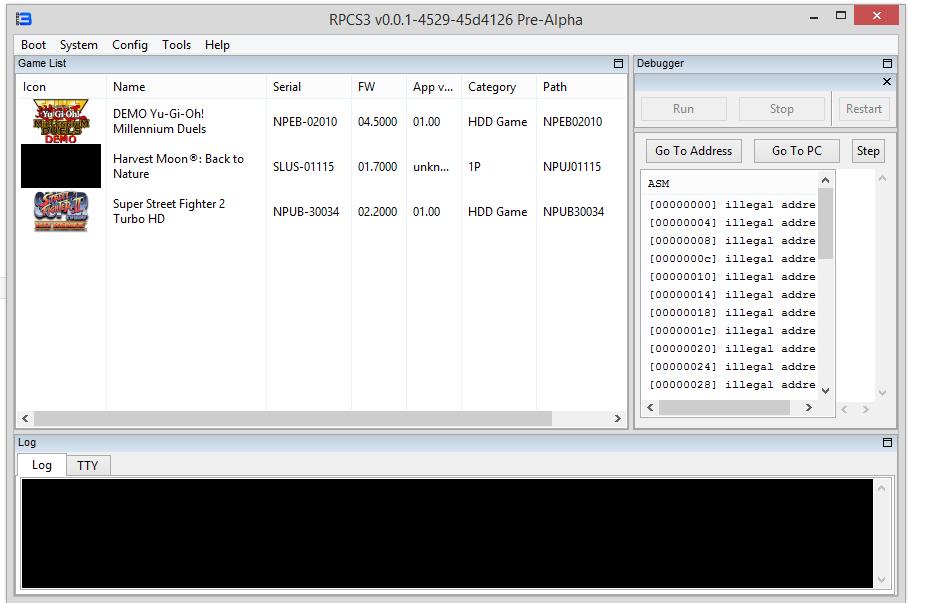
Task: Select the Harvest Moon black icon
Action: pyautogui.click(x=61, y=166)
